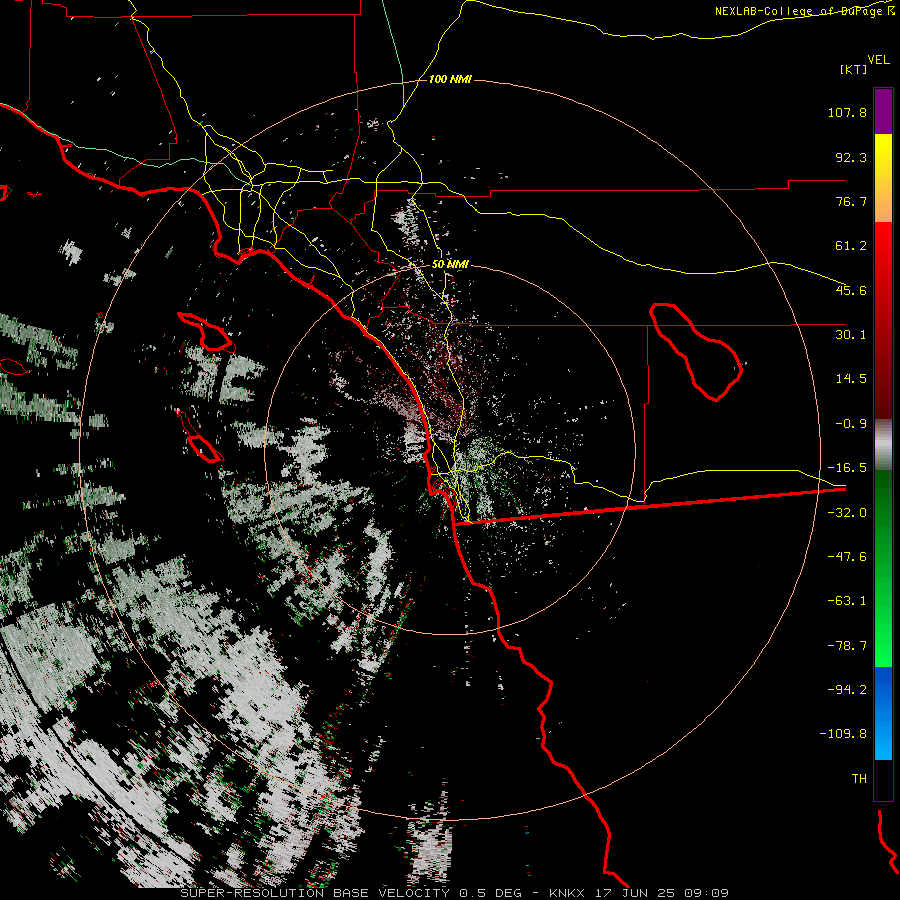Screen dimensions: 900x900
Task: Click the 92.3 velocity scale value
Action: (851, 157)
